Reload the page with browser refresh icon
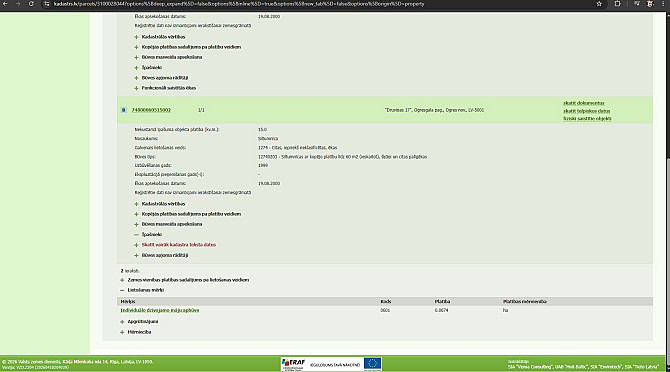 click(x=31, y=4)
